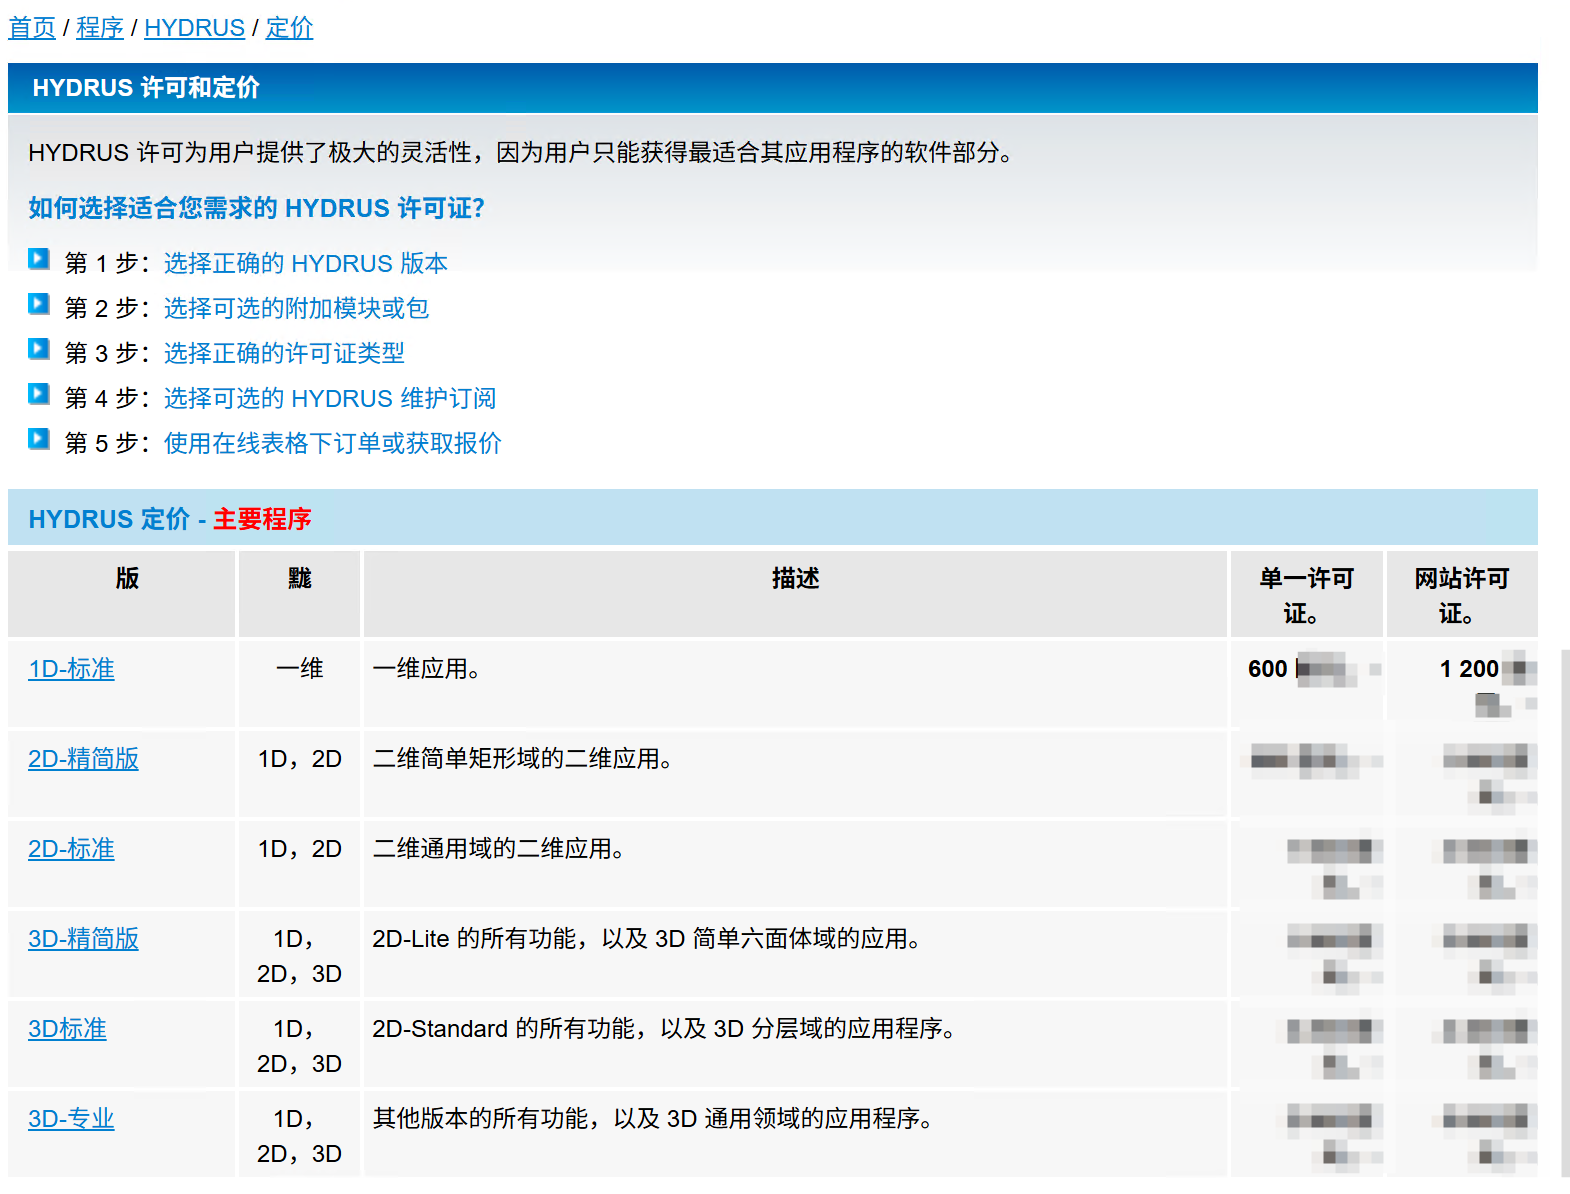Click the arrow bullet beside 第 4 步
Image resolution: width=1570 pixels, height=1194 pixels.
point(39,394)
